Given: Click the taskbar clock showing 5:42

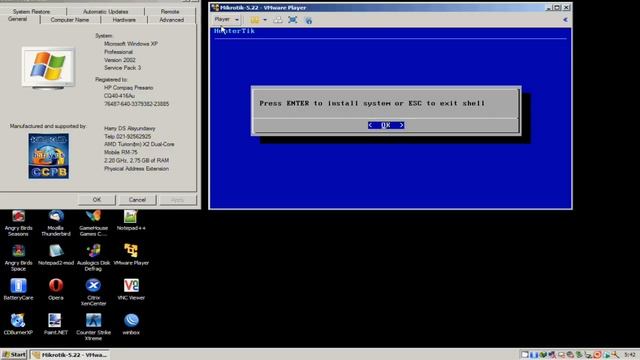Looking at the screenshot, I should (629, 355).
